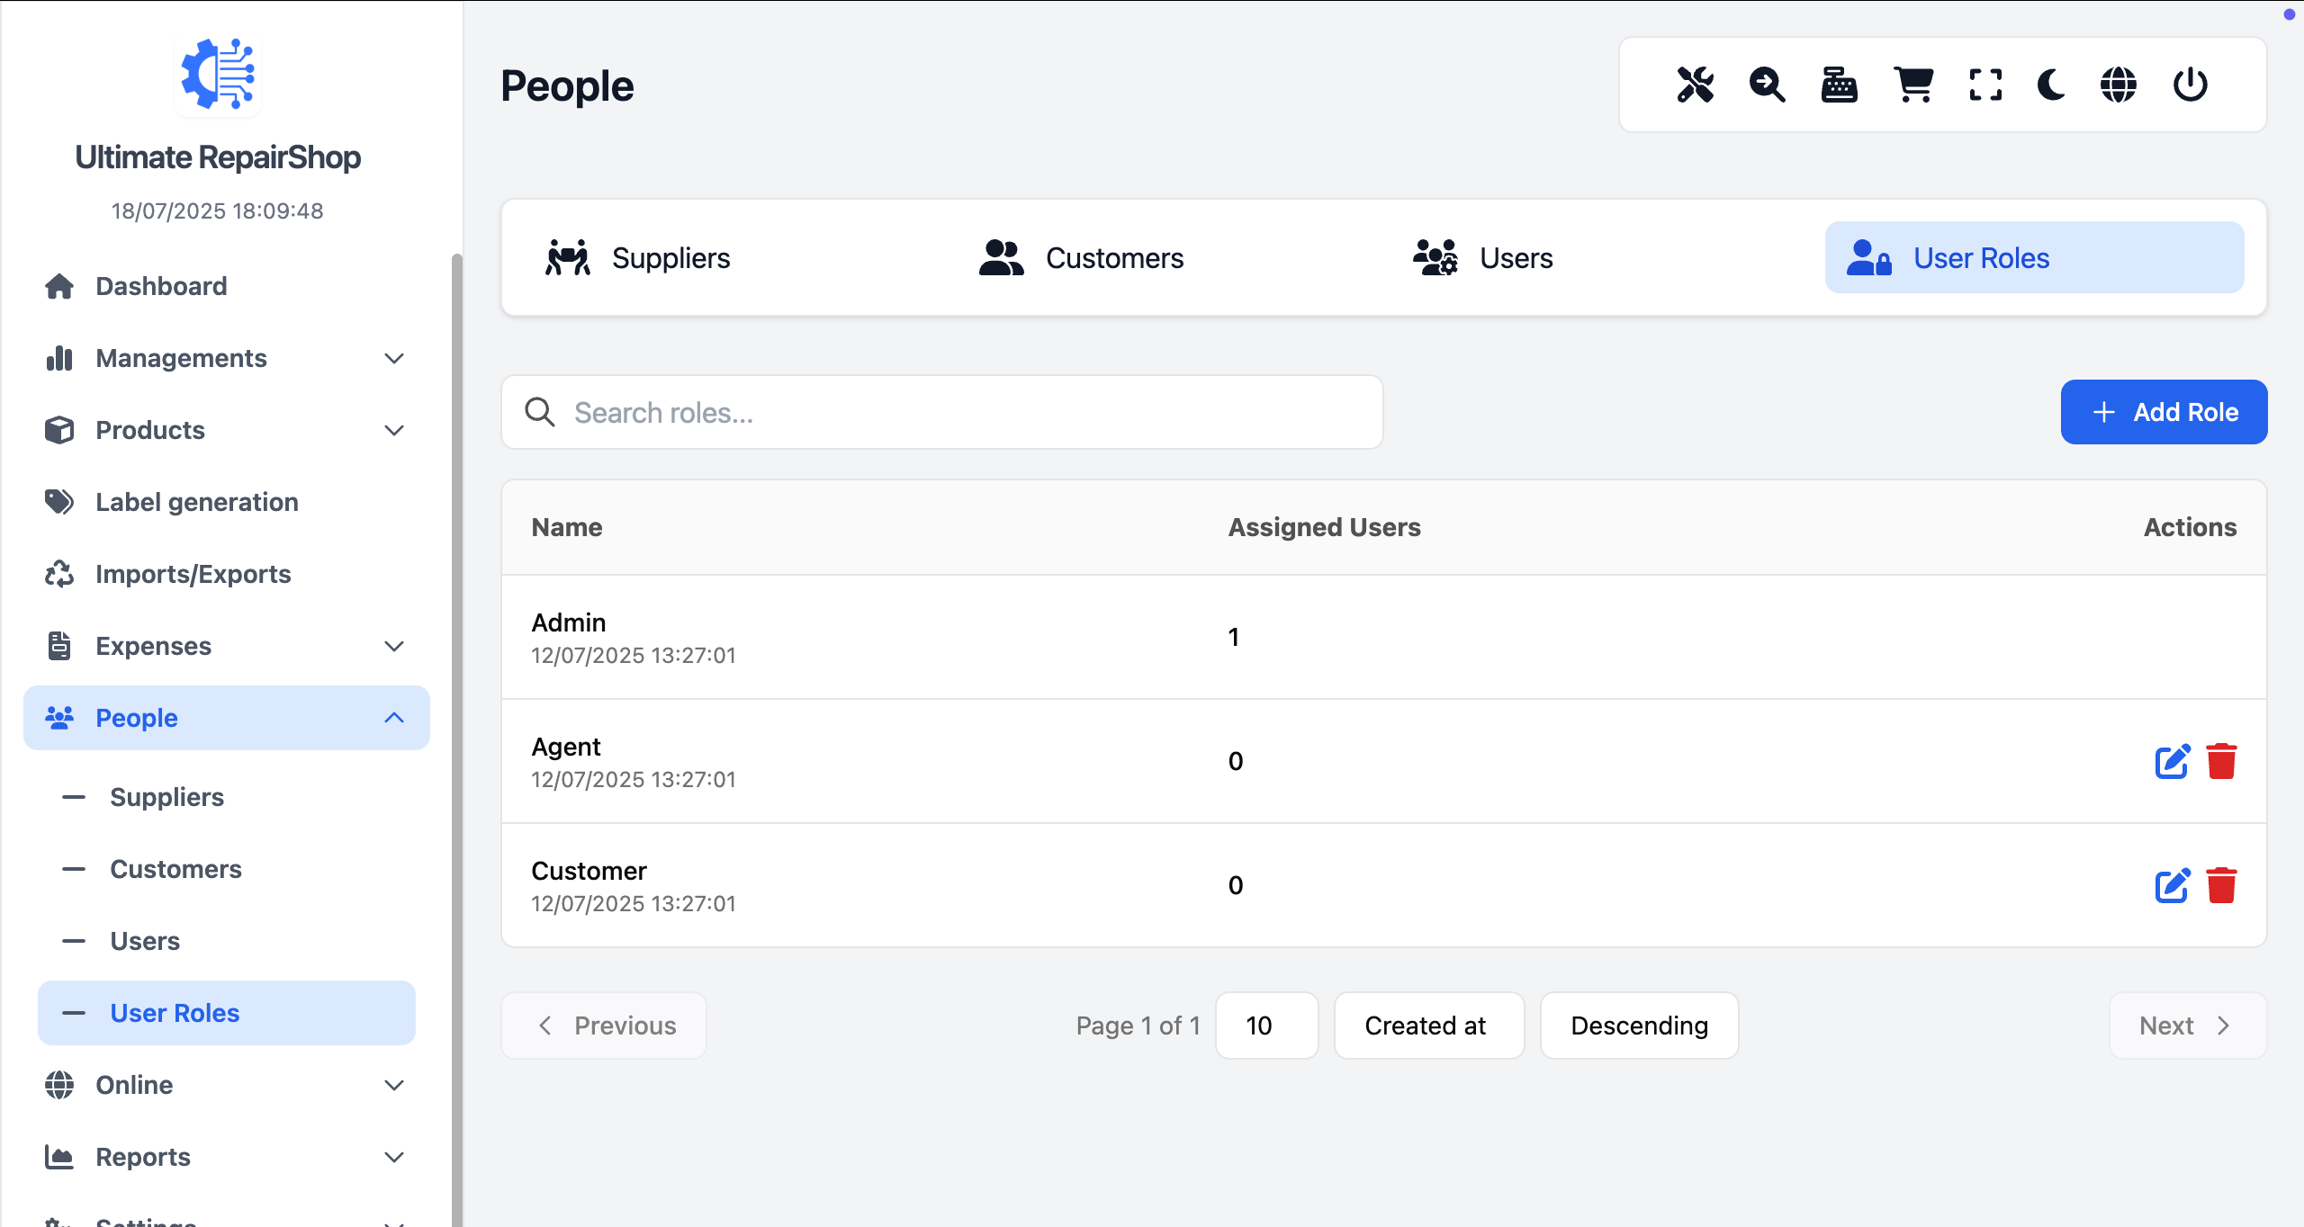The image size is (2304, 1227).
Task: Open the language globe icon
Action: click(2118, 85)
